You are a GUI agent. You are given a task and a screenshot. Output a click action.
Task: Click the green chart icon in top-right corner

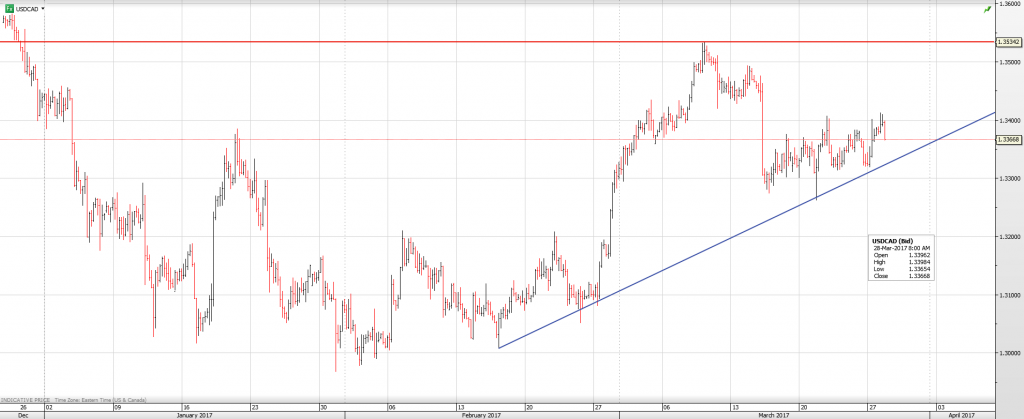[987, 8]
